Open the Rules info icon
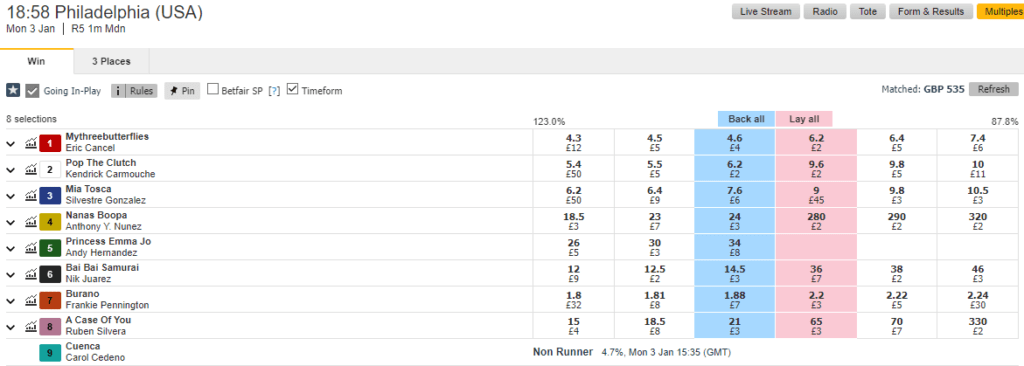Screen dimensions: 1024x366 click(x=118, y=91)
